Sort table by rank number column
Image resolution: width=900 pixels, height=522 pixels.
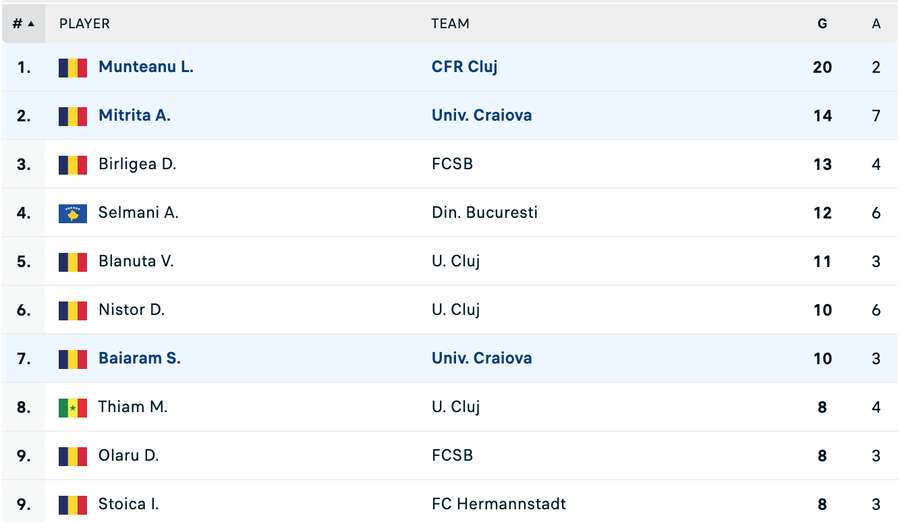click(24, 24)
